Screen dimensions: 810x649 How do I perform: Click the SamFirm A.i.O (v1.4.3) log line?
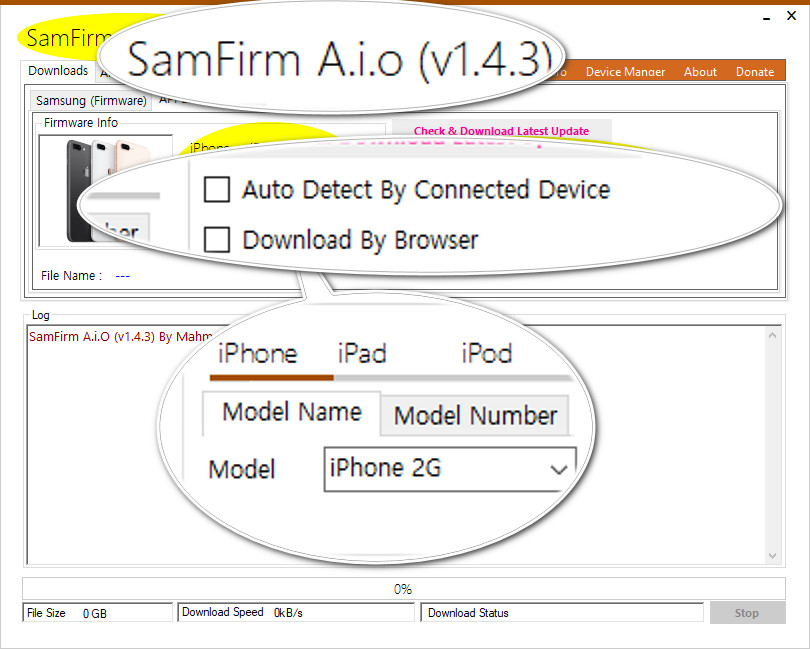pyautogui.click(x=120, y=337)
